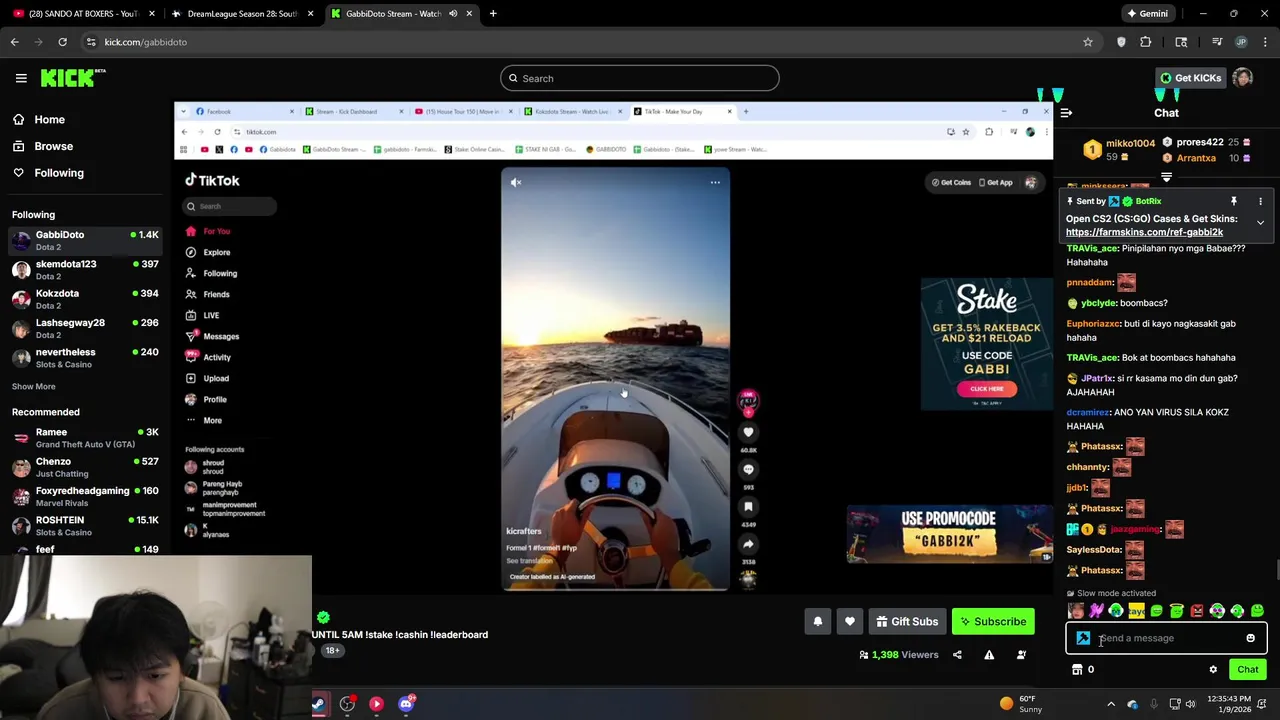
Task: Open the Kick hamburger menu
Action: click(21, 78)
